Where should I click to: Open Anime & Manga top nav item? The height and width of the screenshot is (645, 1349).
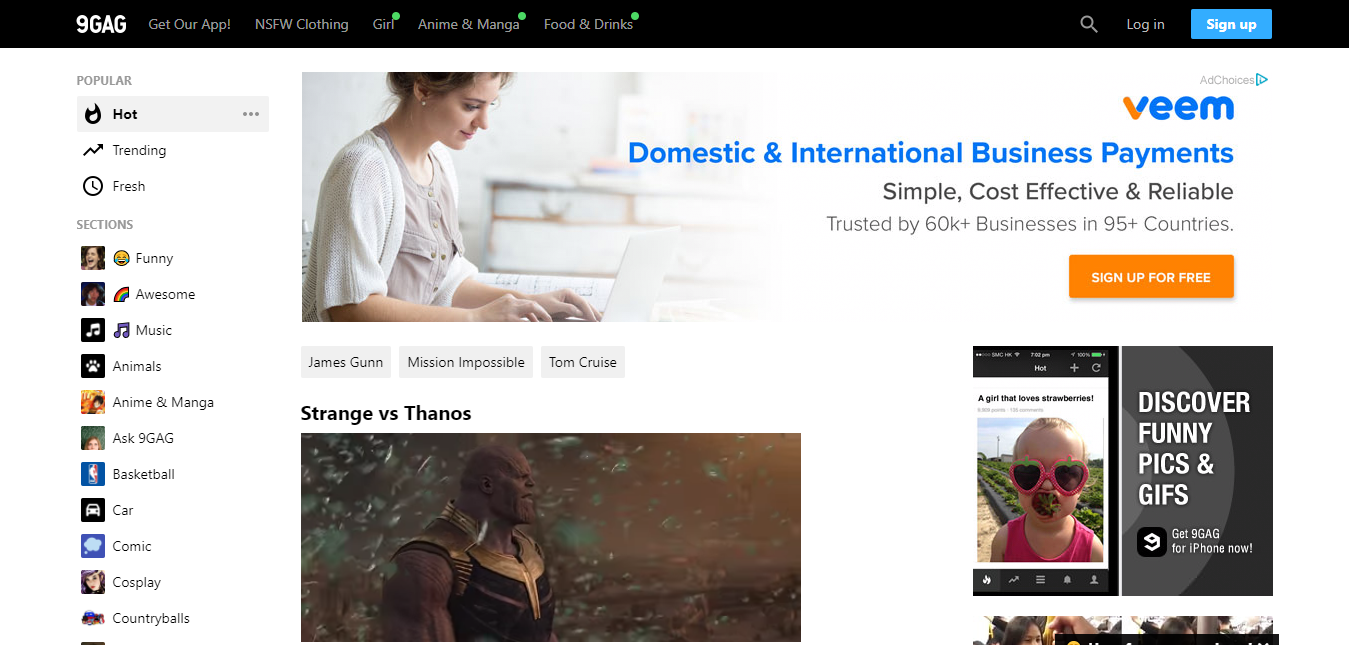coord(469,24)
